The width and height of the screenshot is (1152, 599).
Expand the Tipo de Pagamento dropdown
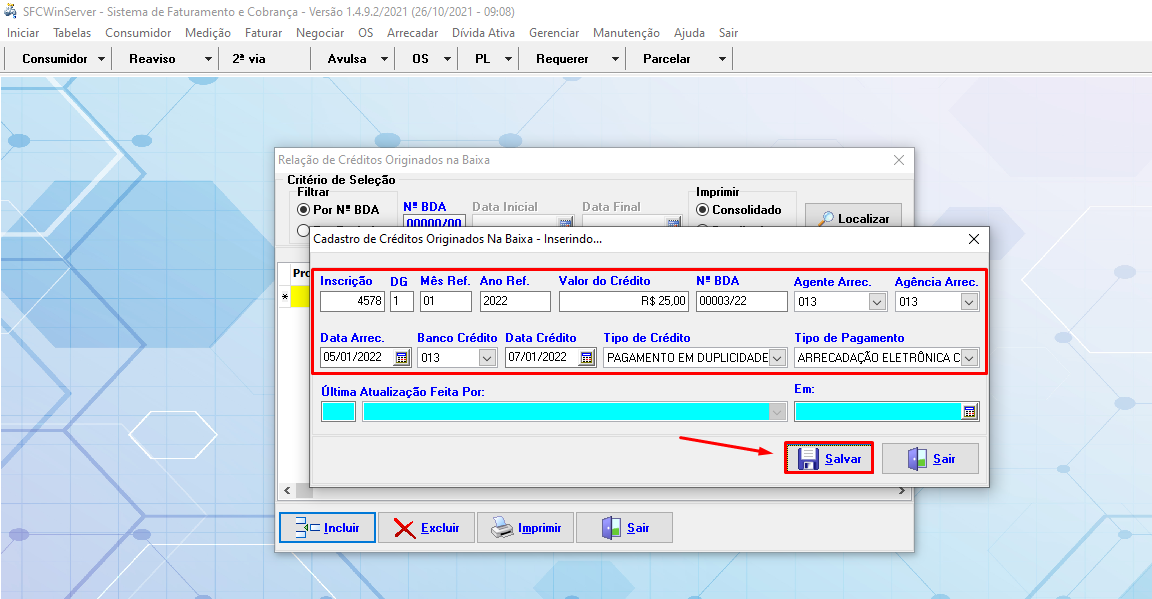tap(969, 357)
